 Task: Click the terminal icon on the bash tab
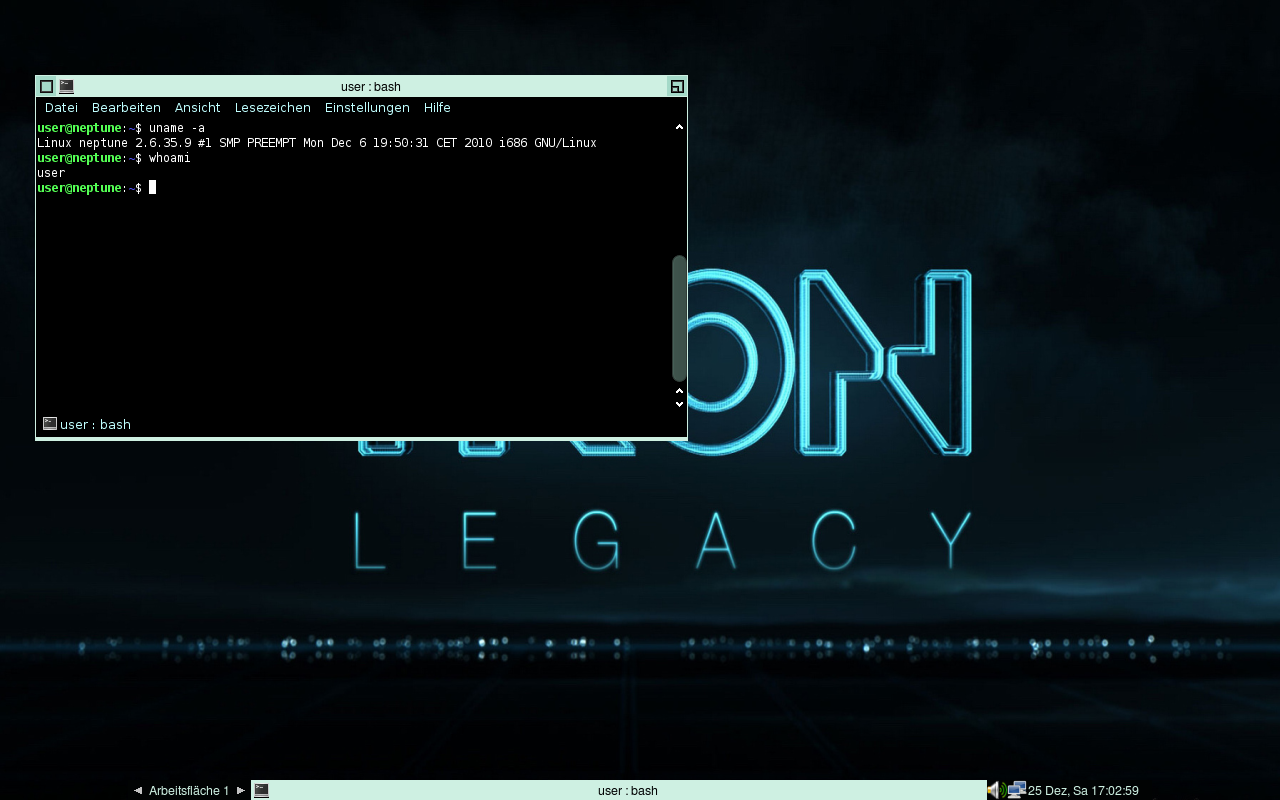50,424
